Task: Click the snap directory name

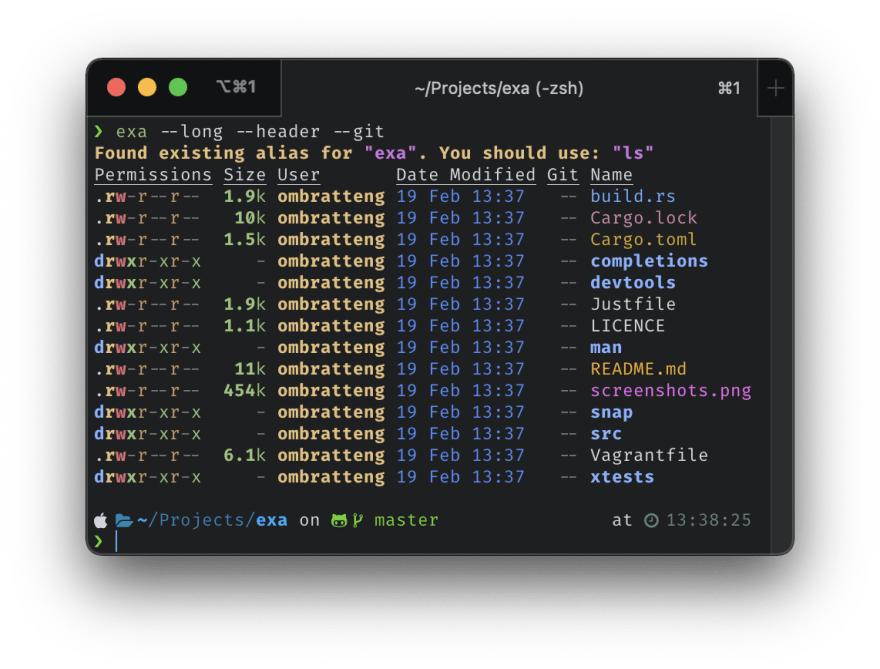Action: pos(611,413)
